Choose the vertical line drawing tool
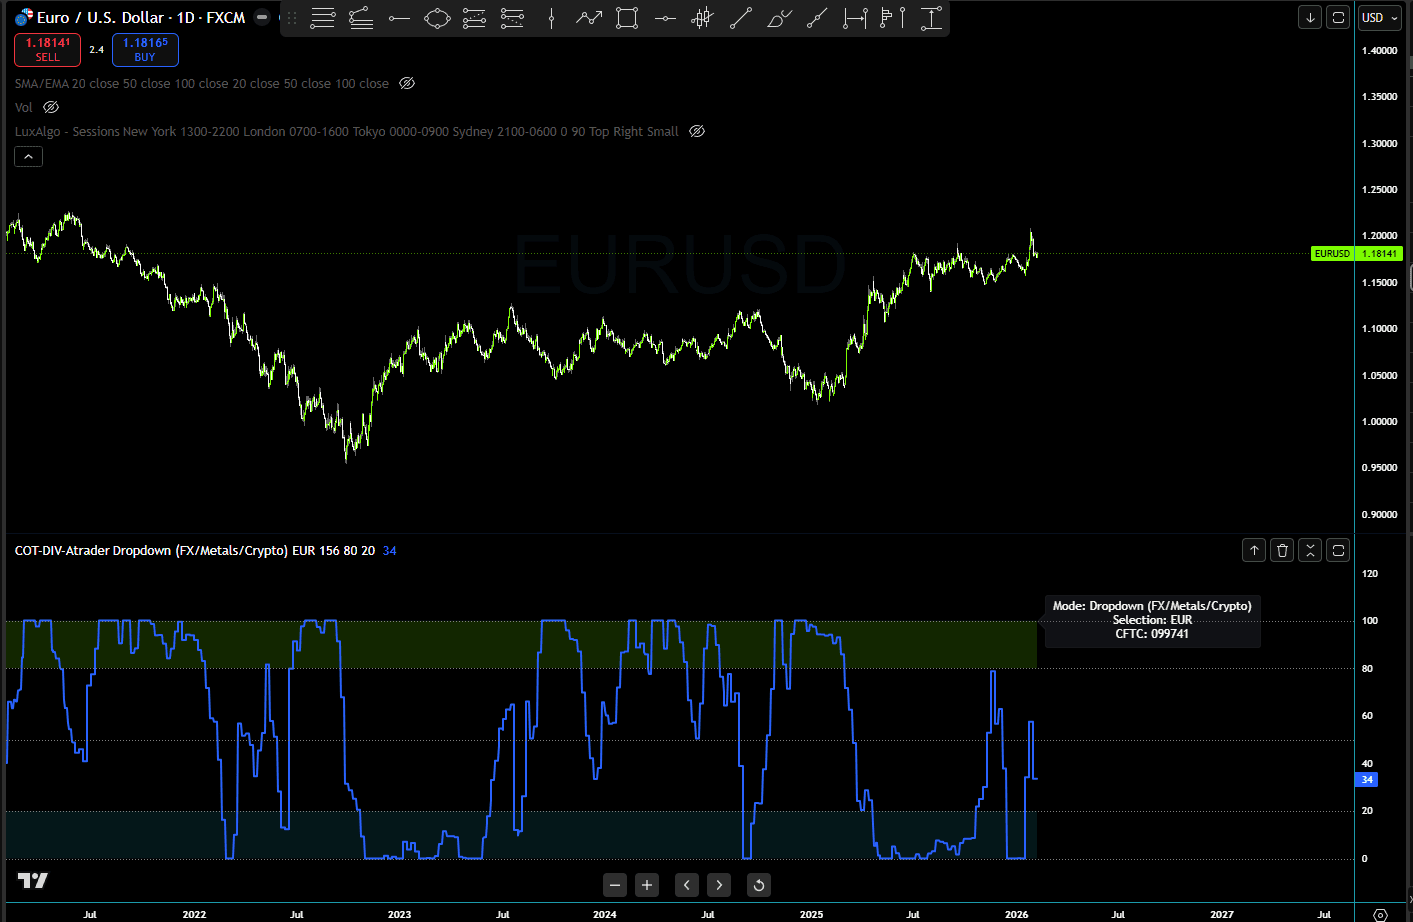 tap(551, 18)
